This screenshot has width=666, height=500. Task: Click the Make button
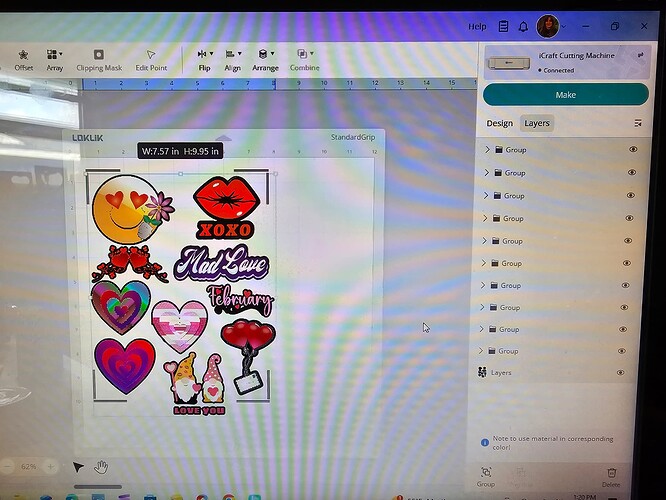(566, 95)
